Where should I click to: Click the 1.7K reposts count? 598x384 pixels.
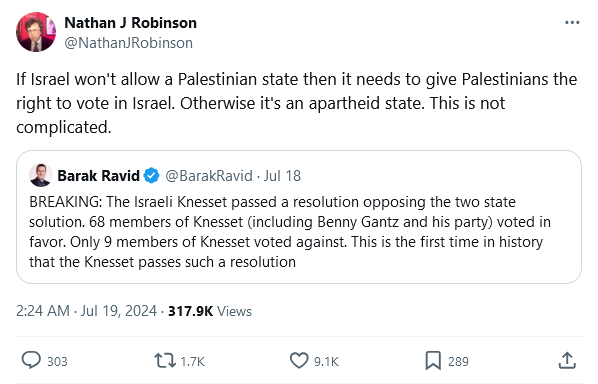coord(192,361)
